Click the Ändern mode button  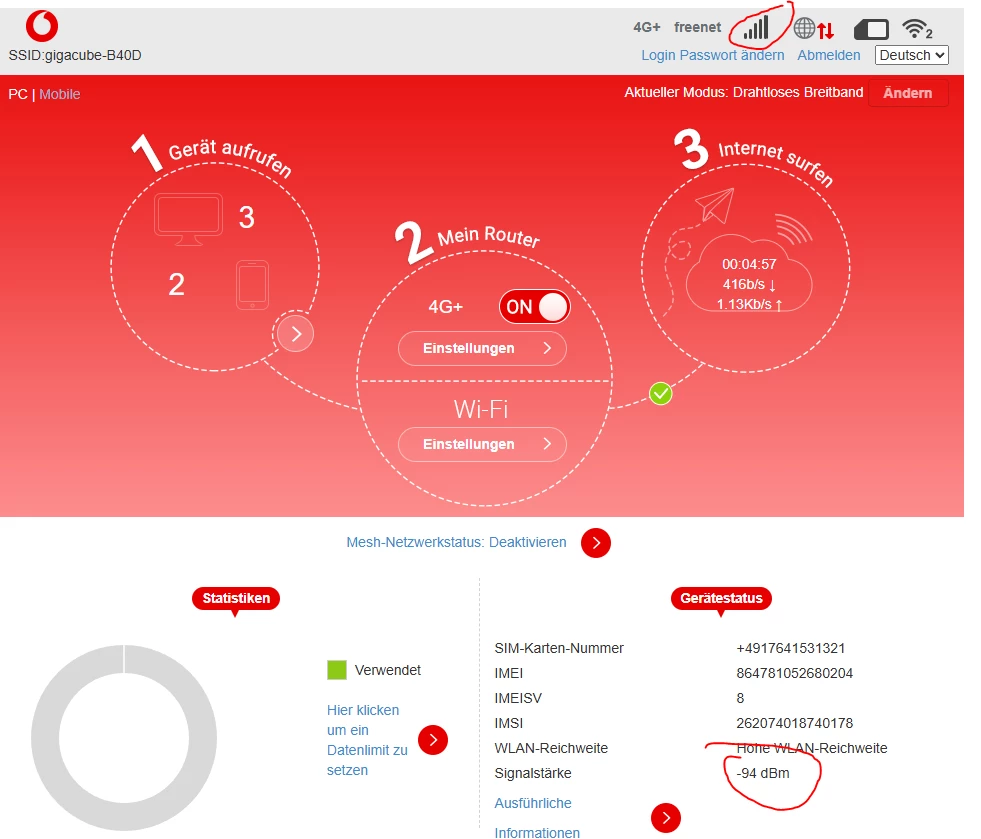point(908,93)
